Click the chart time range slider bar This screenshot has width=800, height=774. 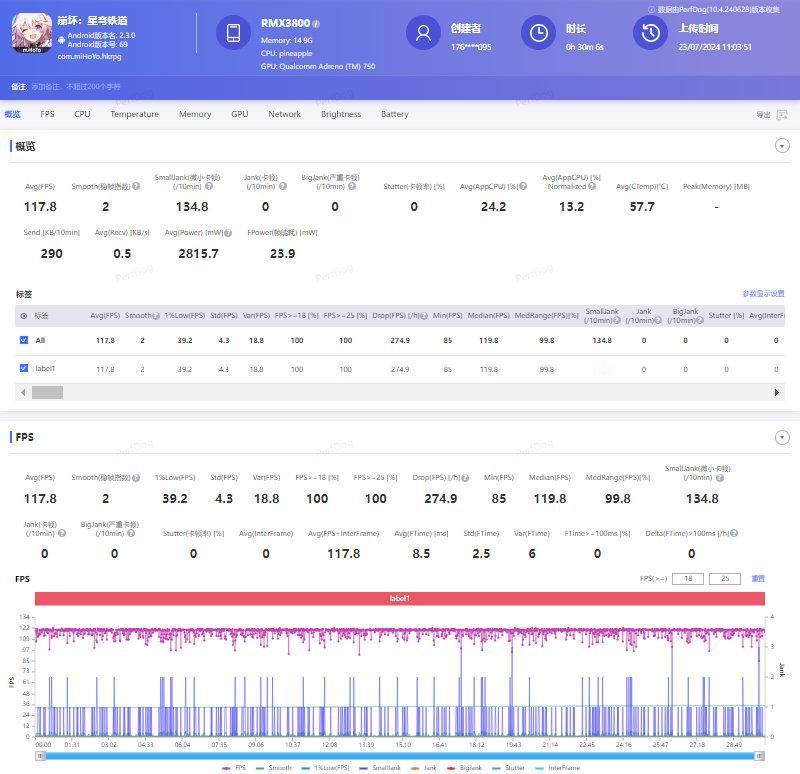[x=400, y=756]
